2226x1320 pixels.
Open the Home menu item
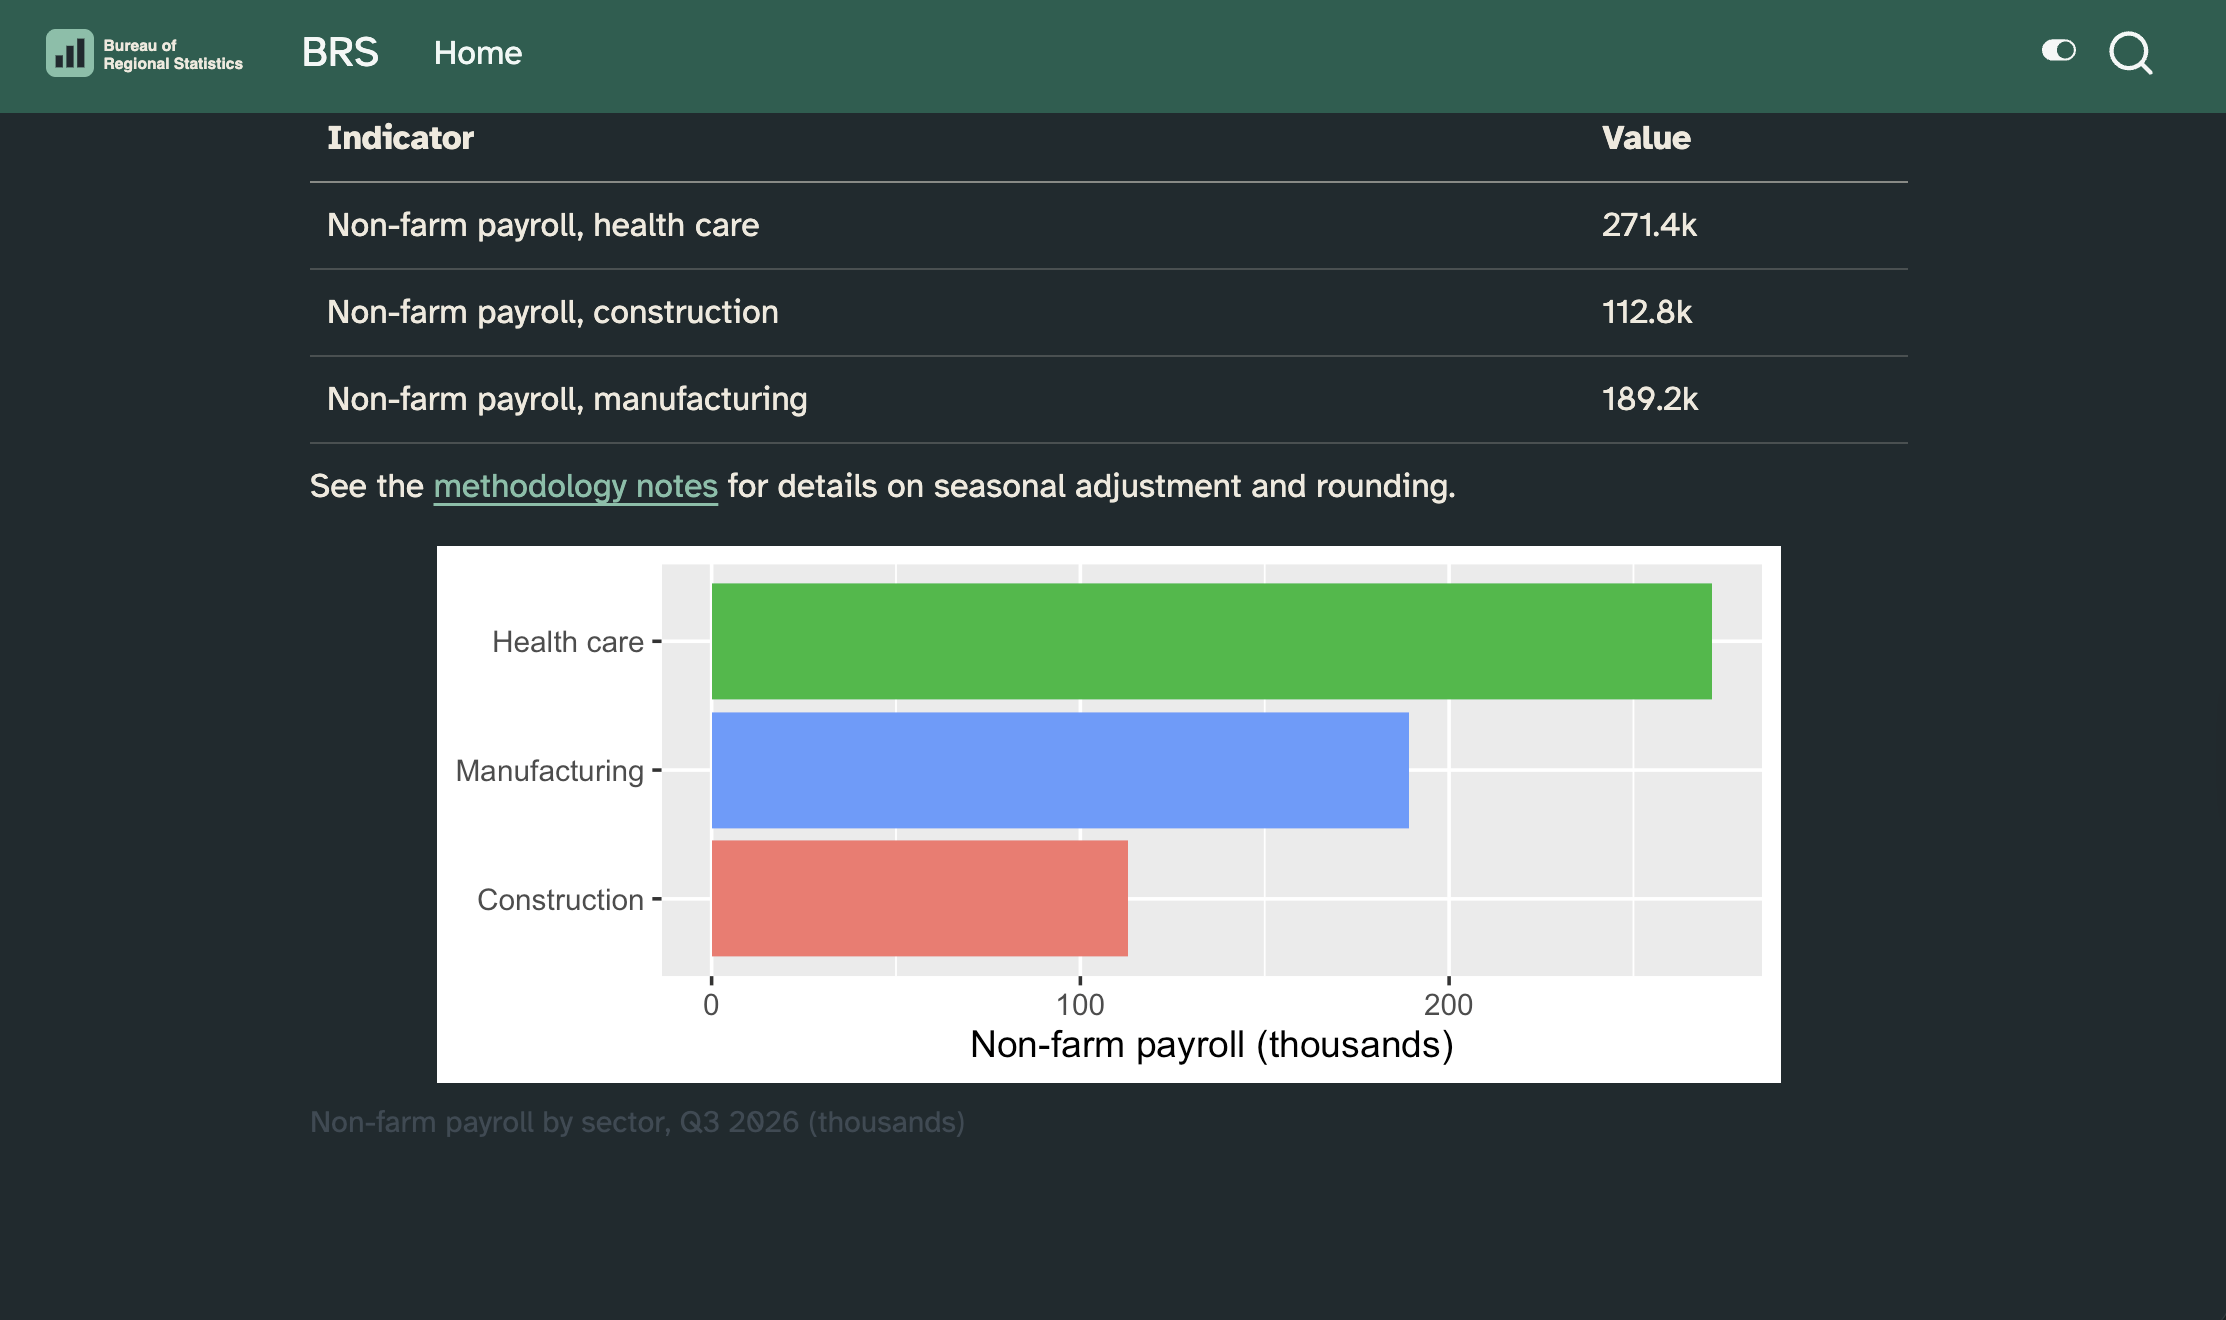[x=478, y=53]
